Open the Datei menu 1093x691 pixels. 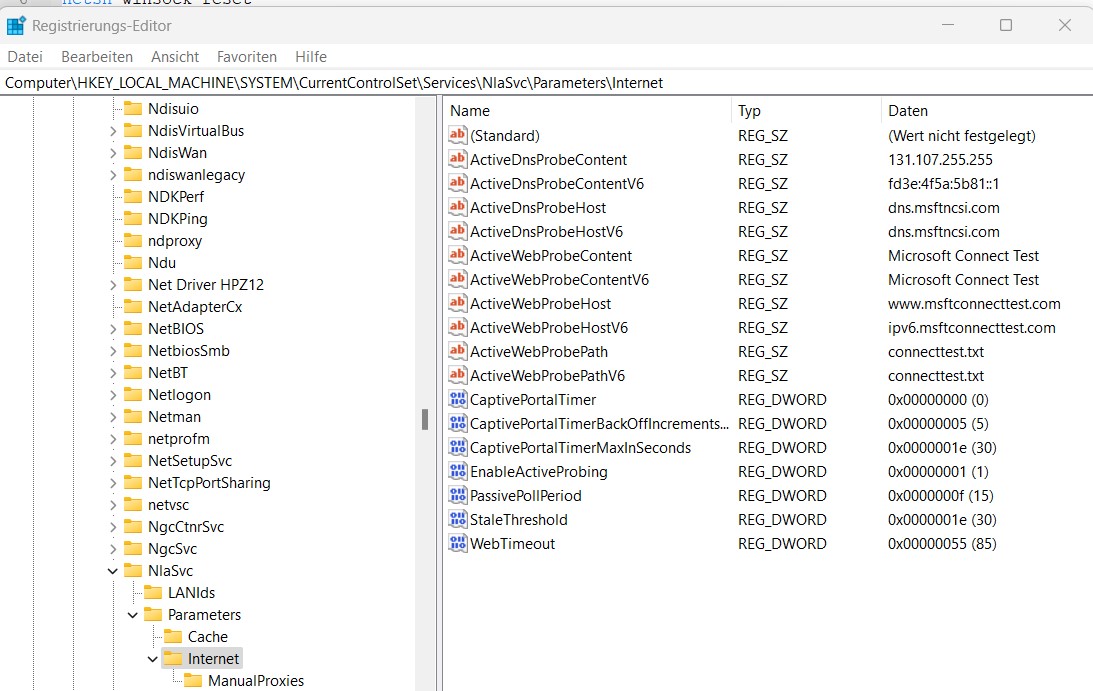pyautogui.click(x=25, y=56)
